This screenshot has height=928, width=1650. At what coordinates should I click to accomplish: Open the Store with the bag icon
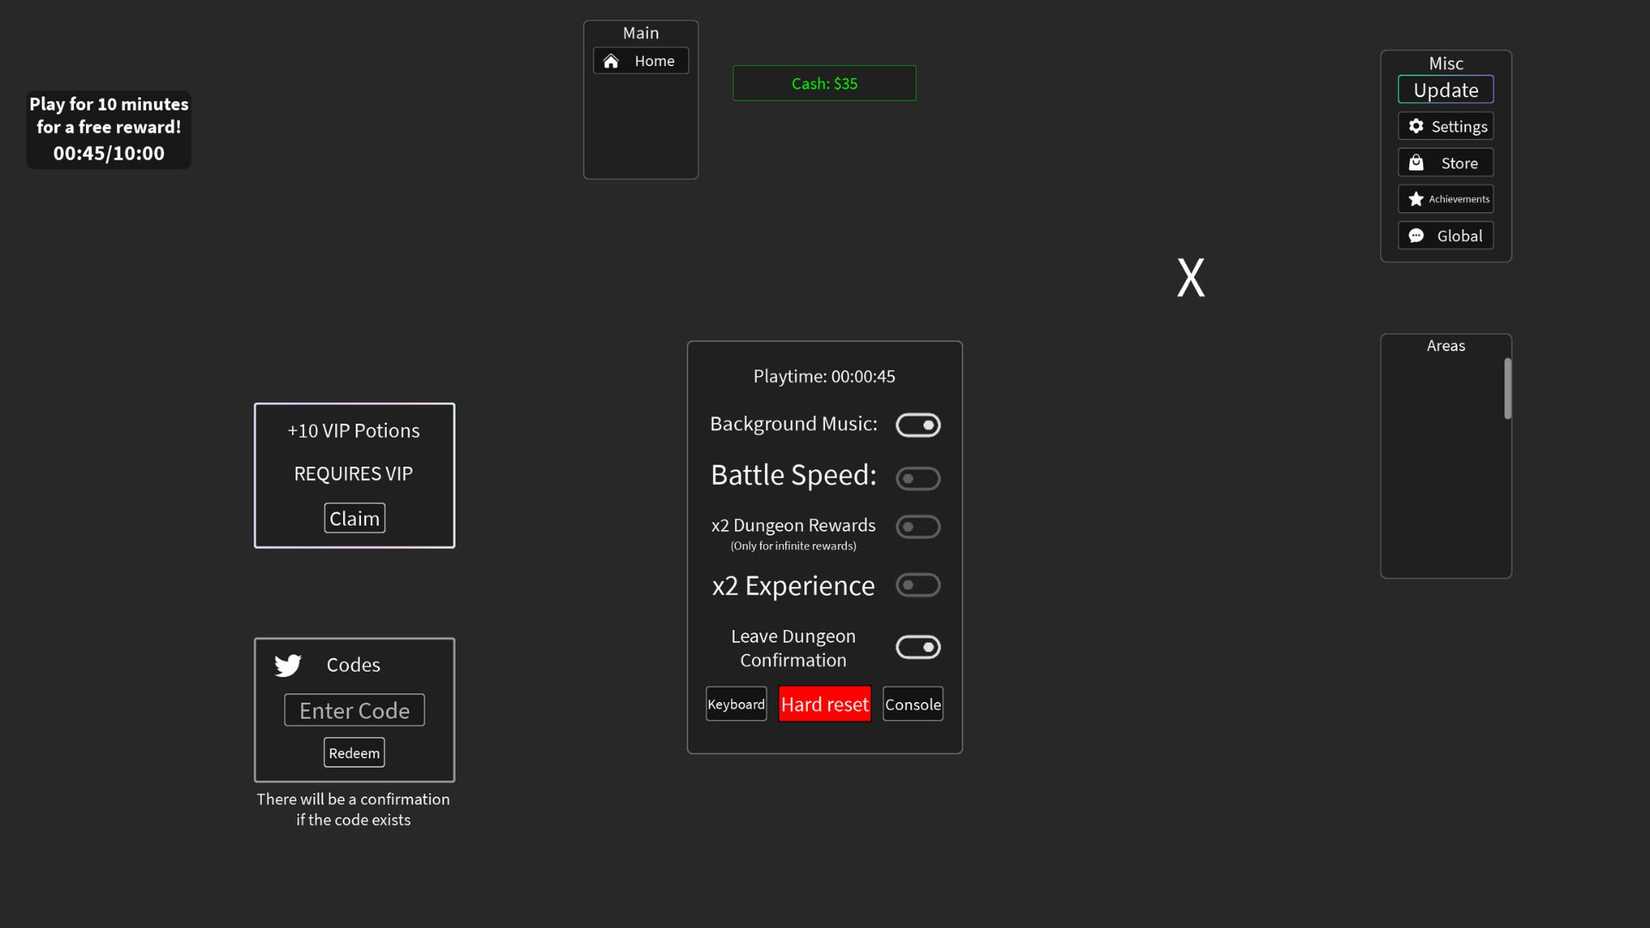(x=1416, y=162)
